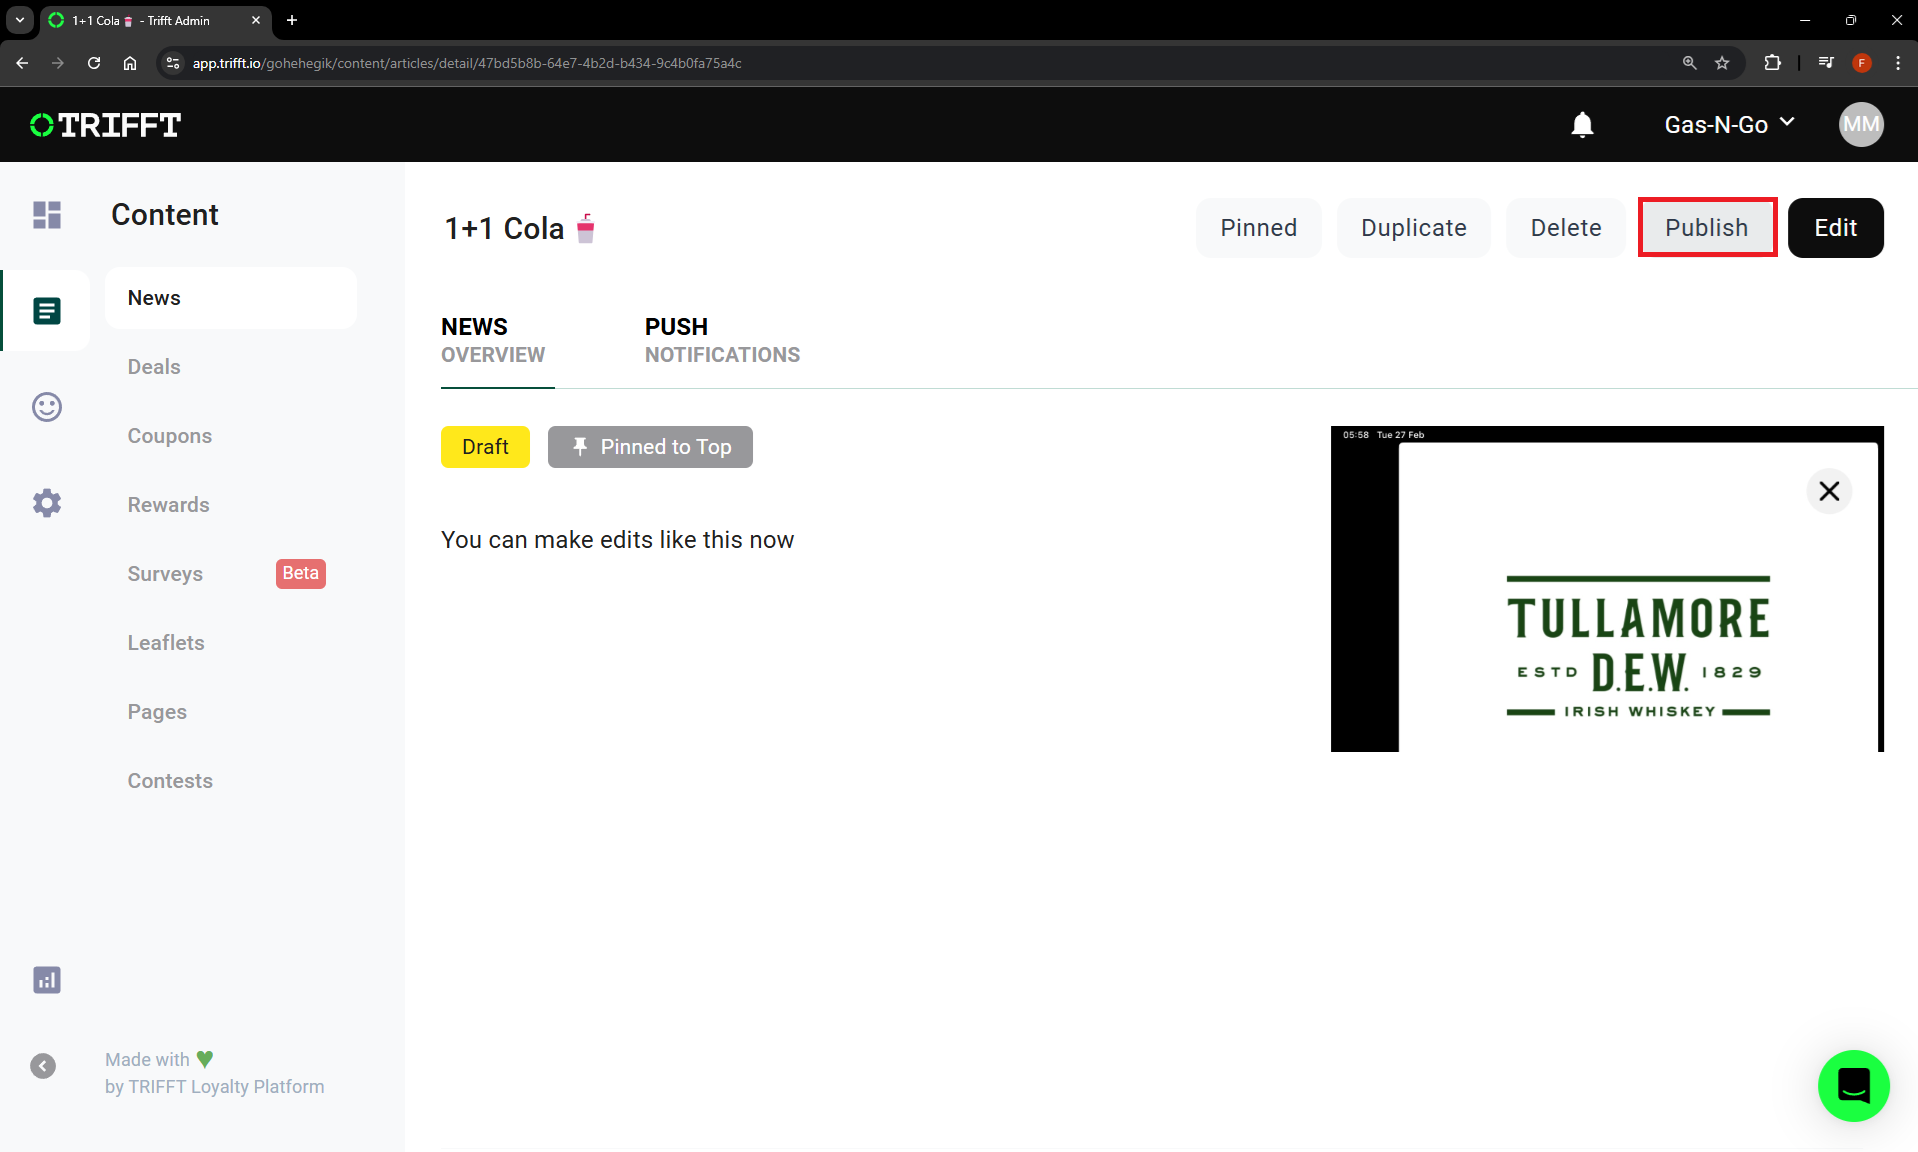Viewport: 1918px width, 1152px height.
Task: Click the 1+1 Cola article title
Action: click(520, 228)
